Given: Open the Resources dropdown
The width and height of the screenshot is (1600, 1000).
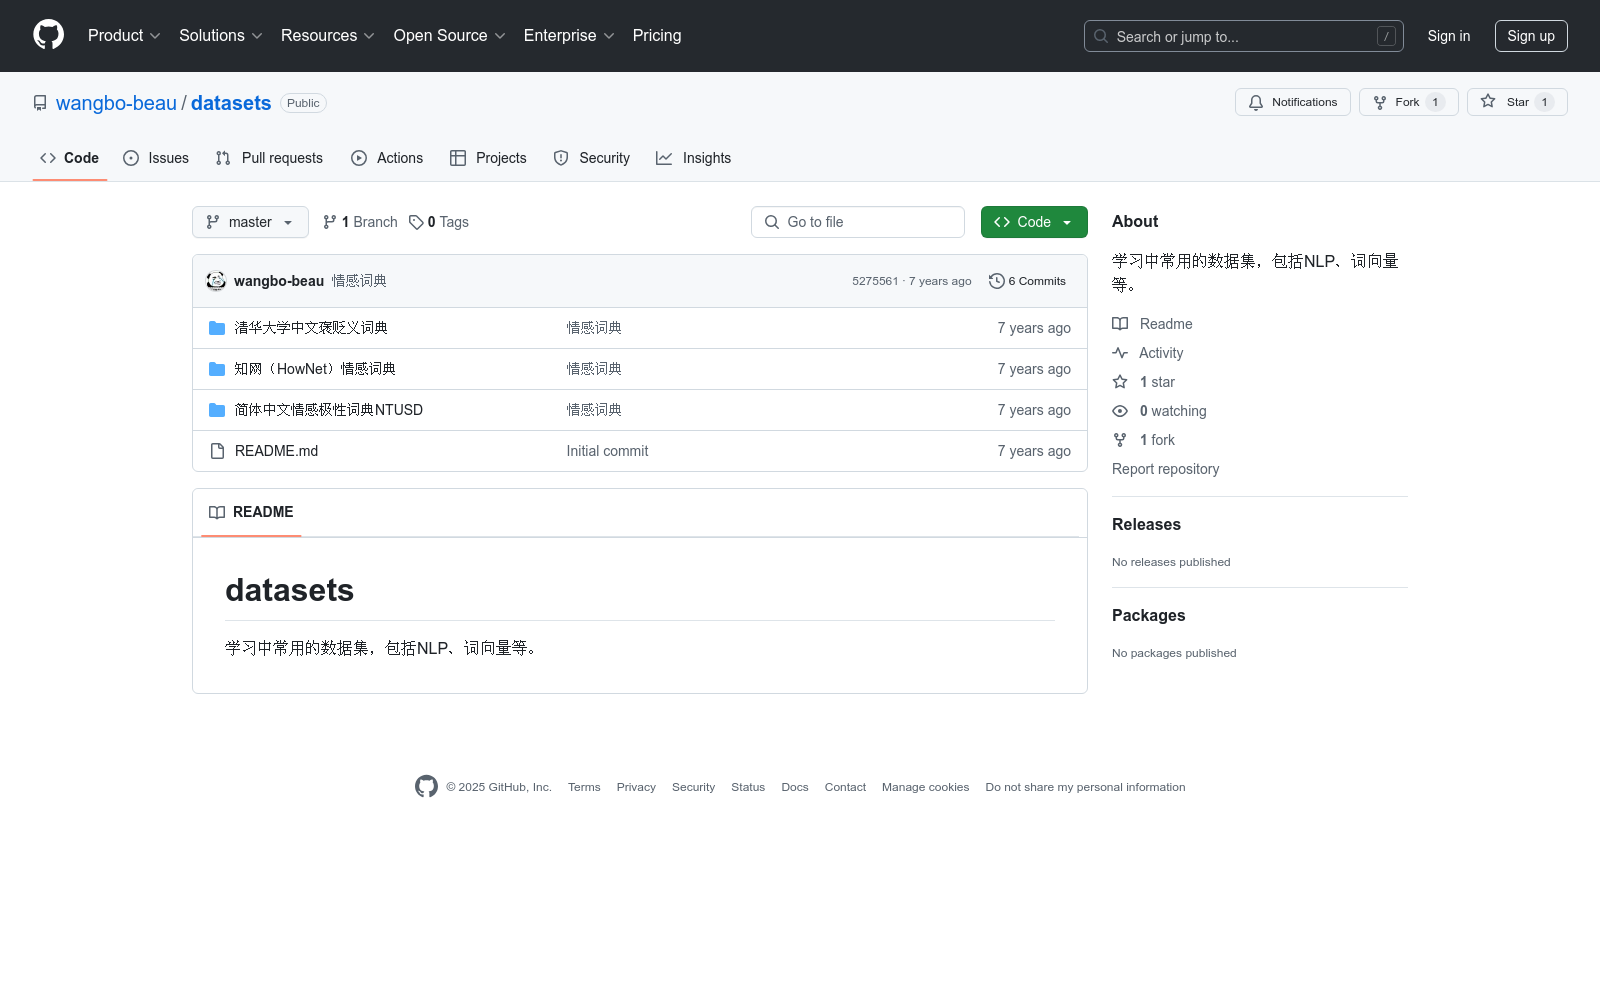Looking at the screenshot, I should (327, 36).
